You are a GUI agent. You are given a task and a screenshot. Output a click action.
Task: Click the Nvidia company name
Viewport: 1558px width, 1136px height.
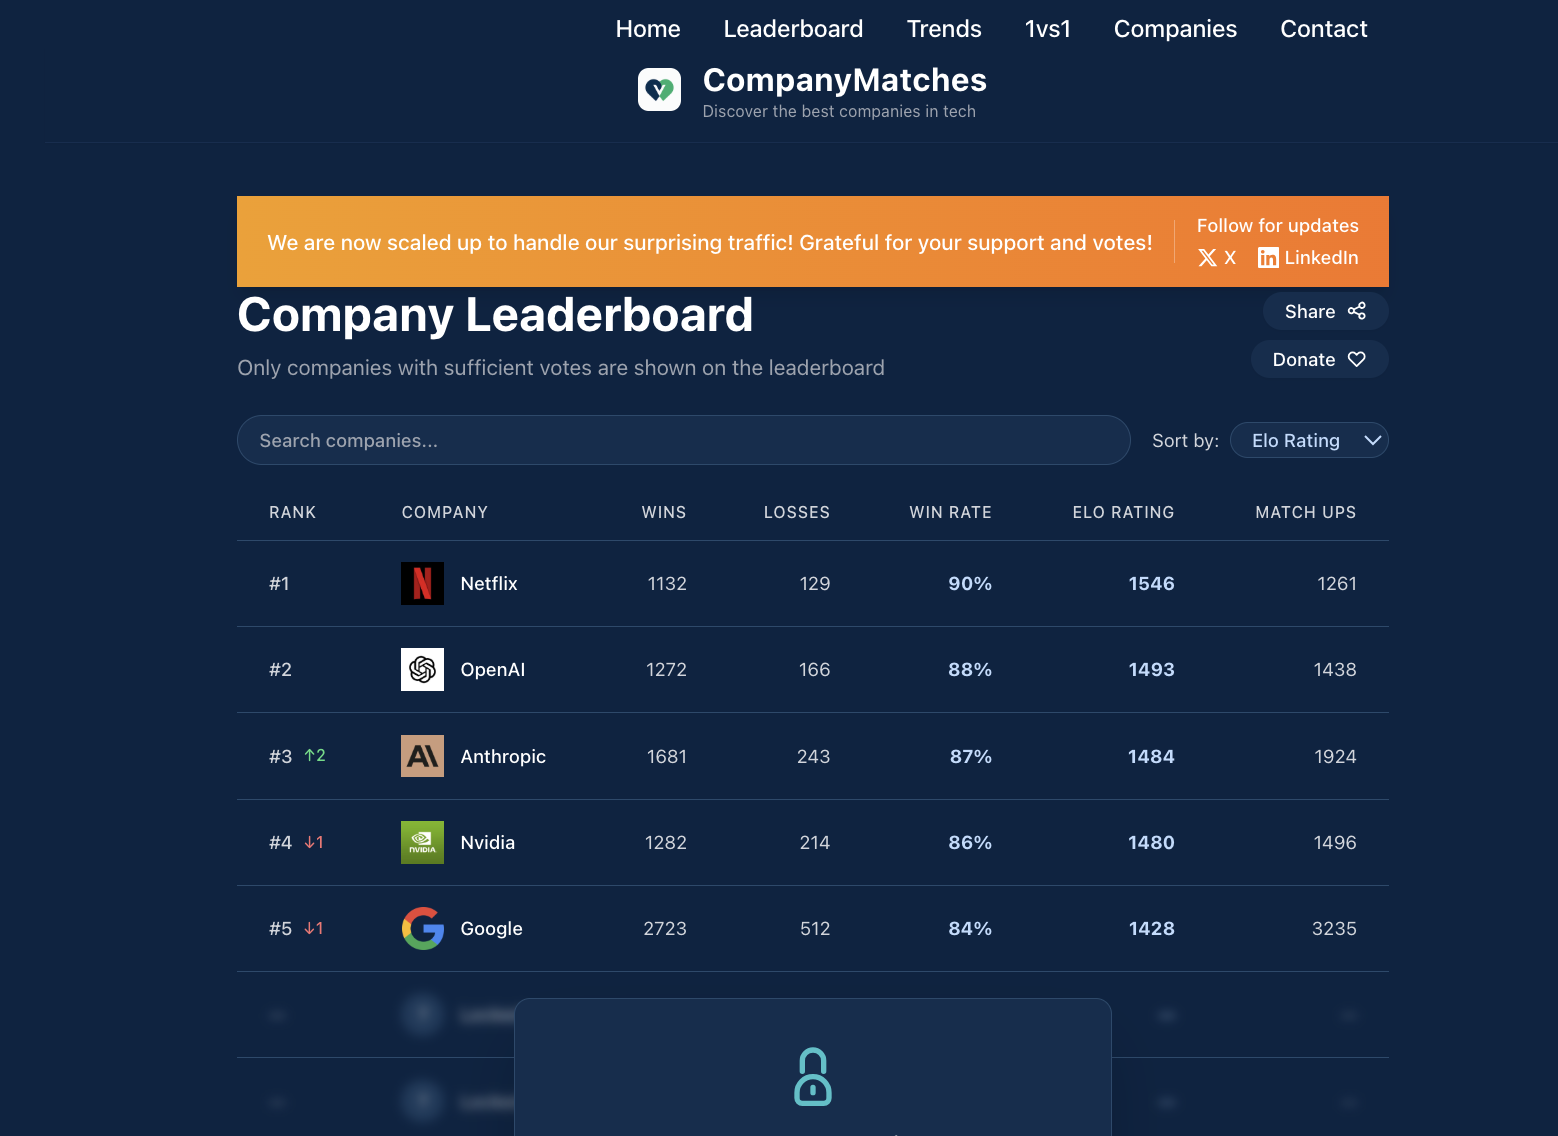488,842
